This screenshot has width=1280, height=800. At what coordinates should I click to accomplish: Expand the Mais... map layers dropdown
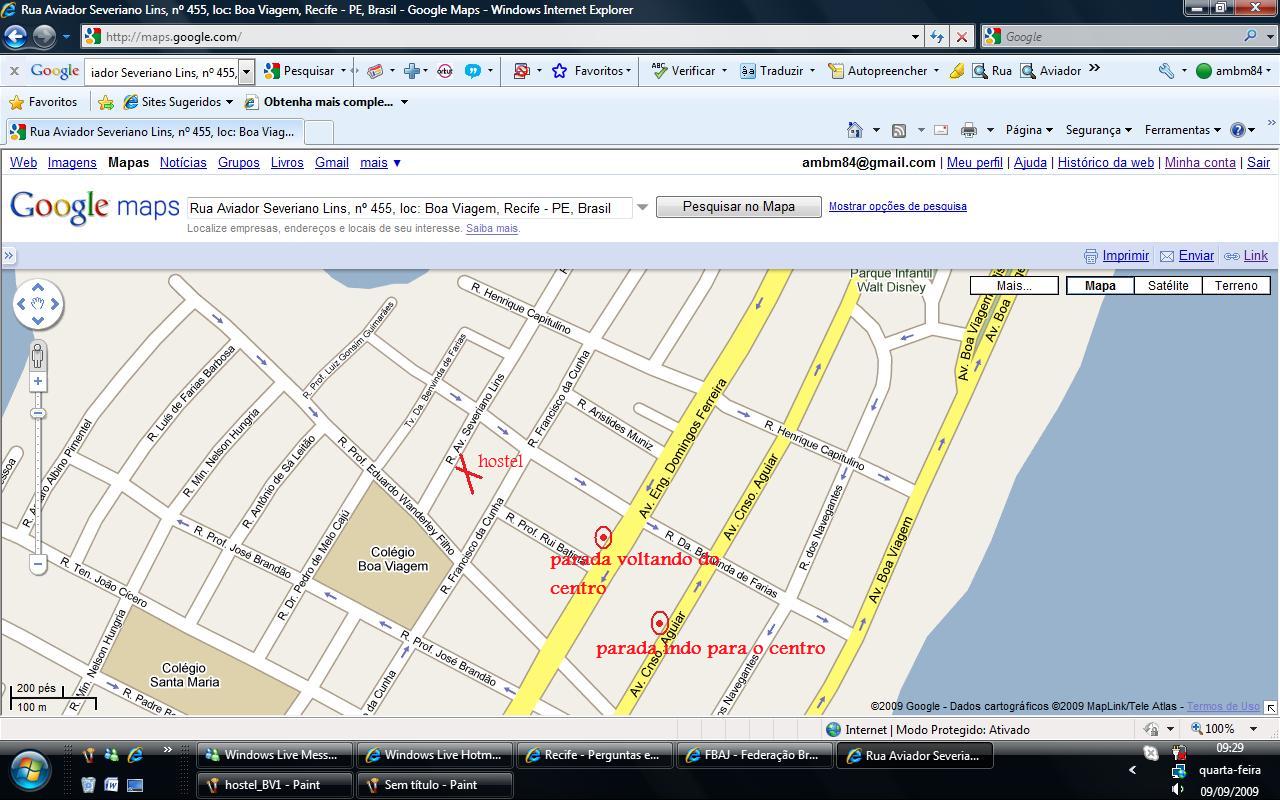(1014, 286)
